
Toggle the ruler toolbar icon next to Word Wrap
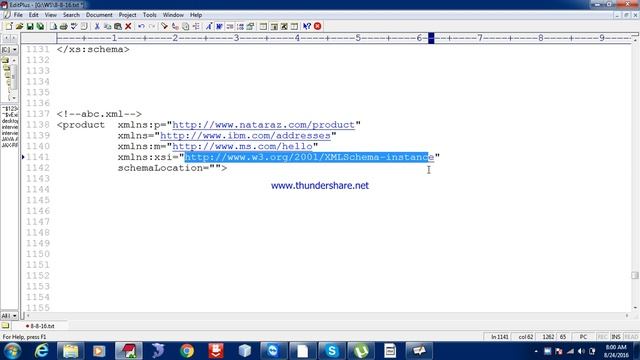pos(230,27)
